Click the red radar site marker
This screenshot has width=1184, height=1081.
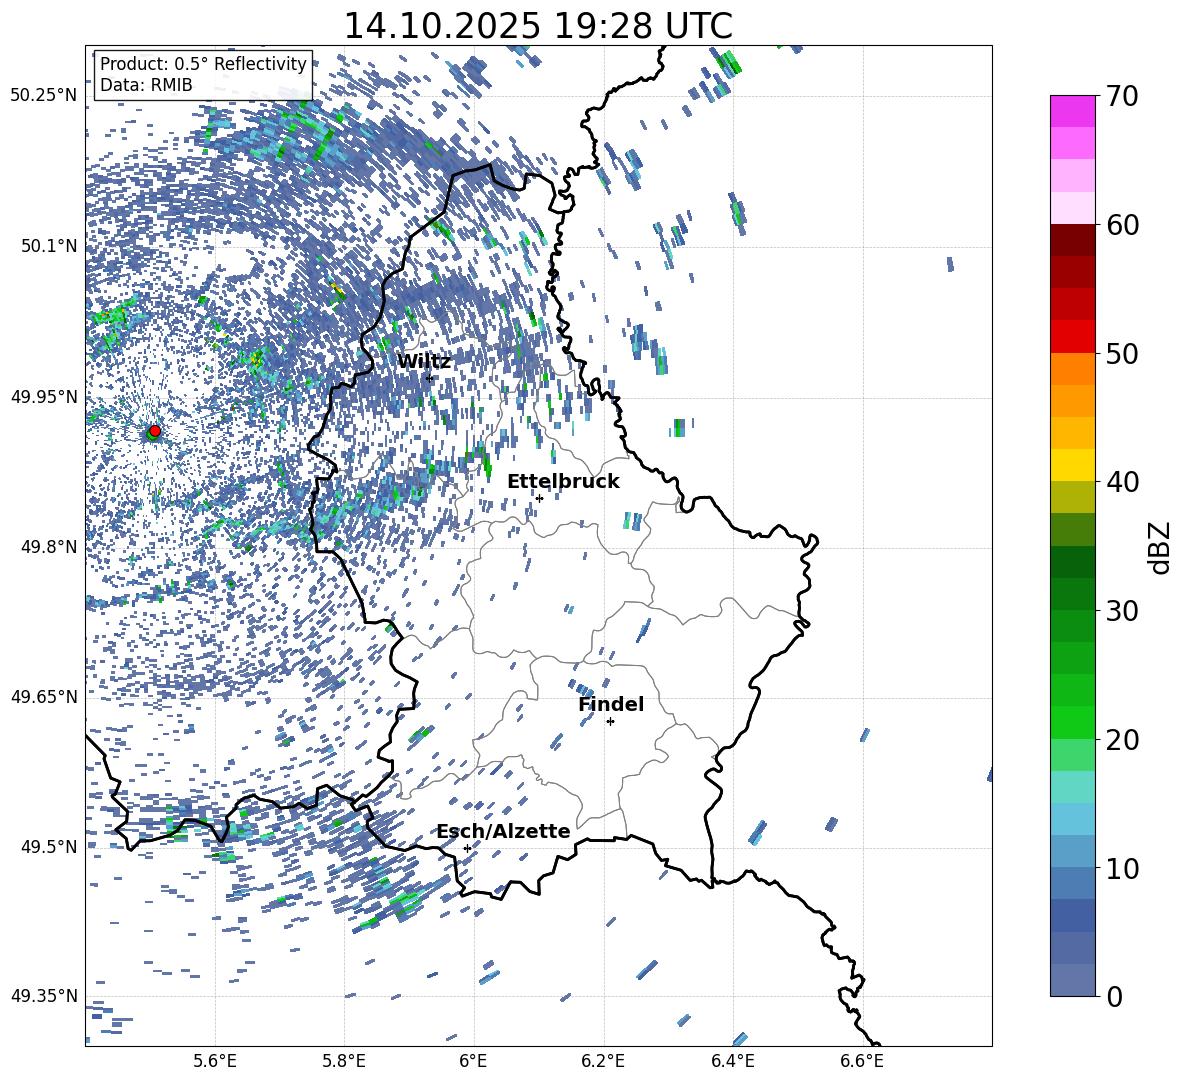[155, 430]
